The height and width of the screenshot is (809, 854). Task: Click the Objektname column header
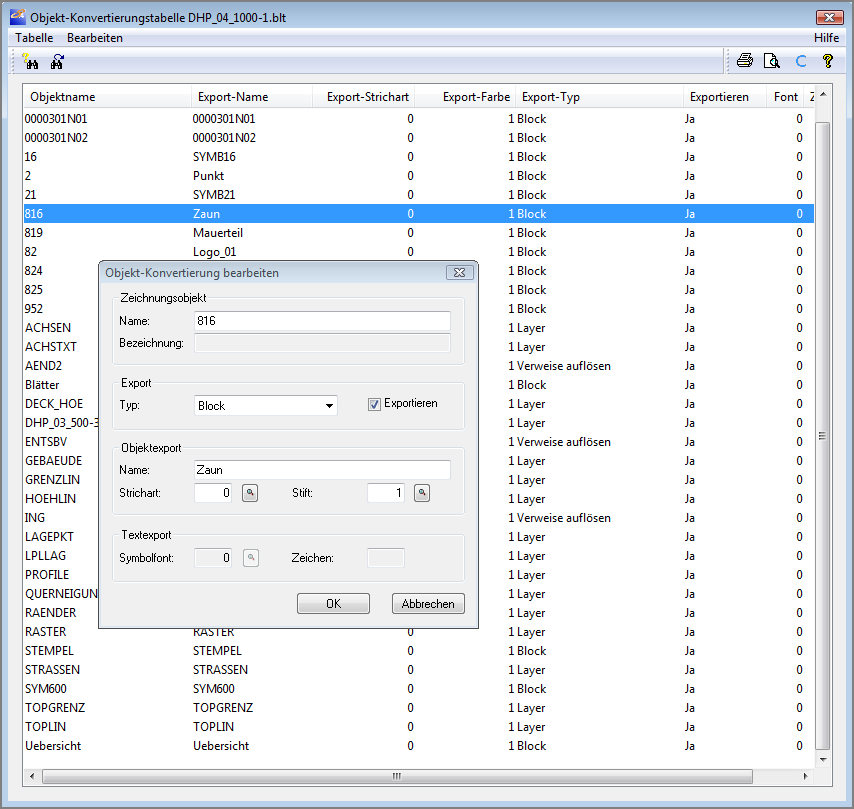[107, 96]
